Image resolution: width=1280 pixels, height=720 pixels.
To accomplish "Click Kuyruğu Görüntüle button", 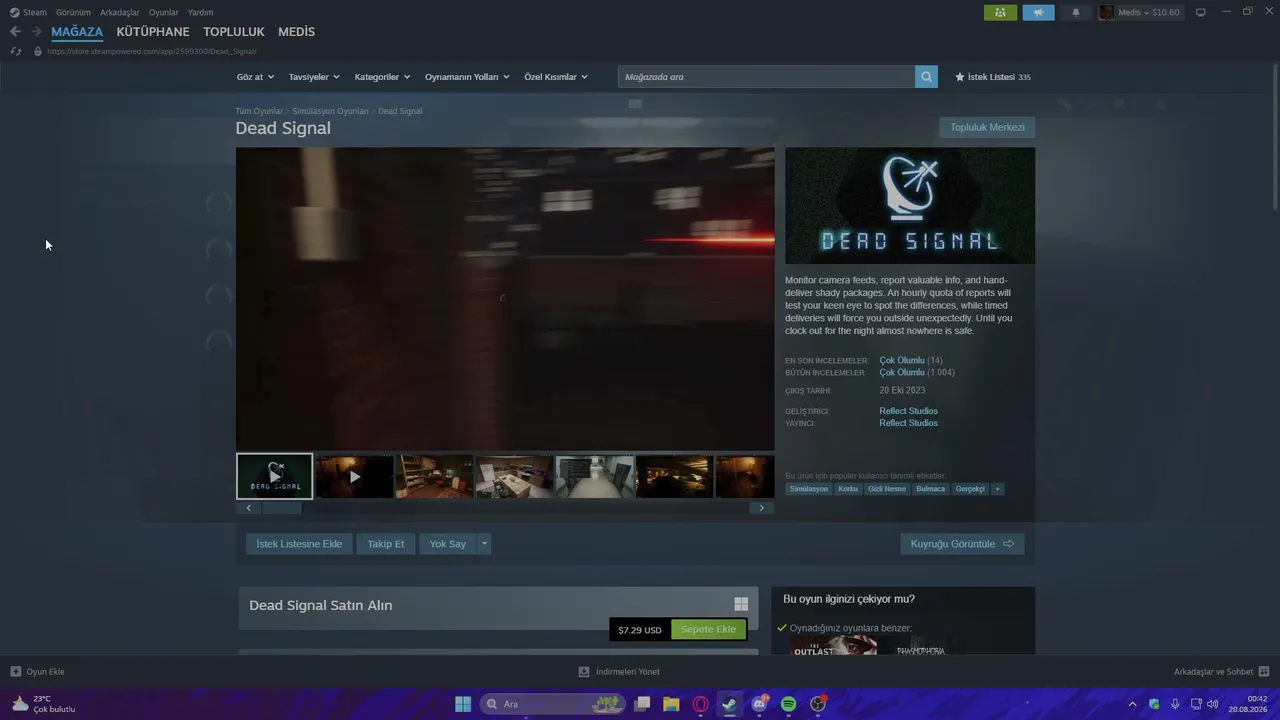I will click(x=962, y=544).
